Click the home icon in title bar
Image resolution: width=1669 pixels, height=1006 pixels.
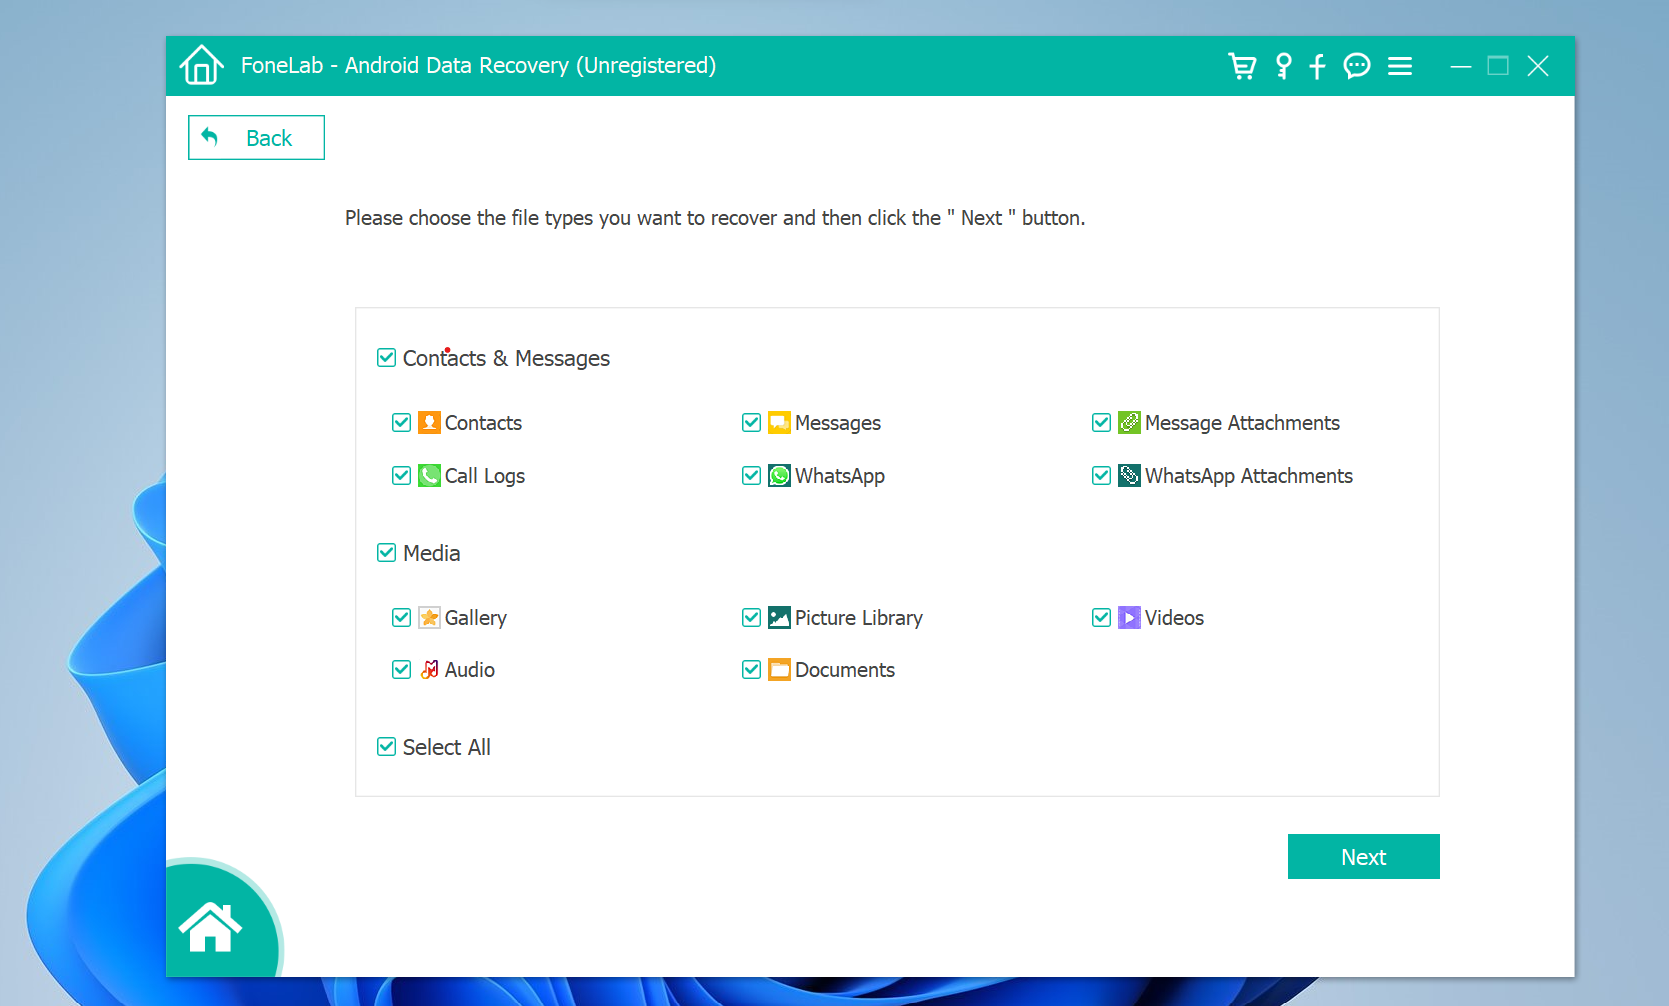pos(201,65)
